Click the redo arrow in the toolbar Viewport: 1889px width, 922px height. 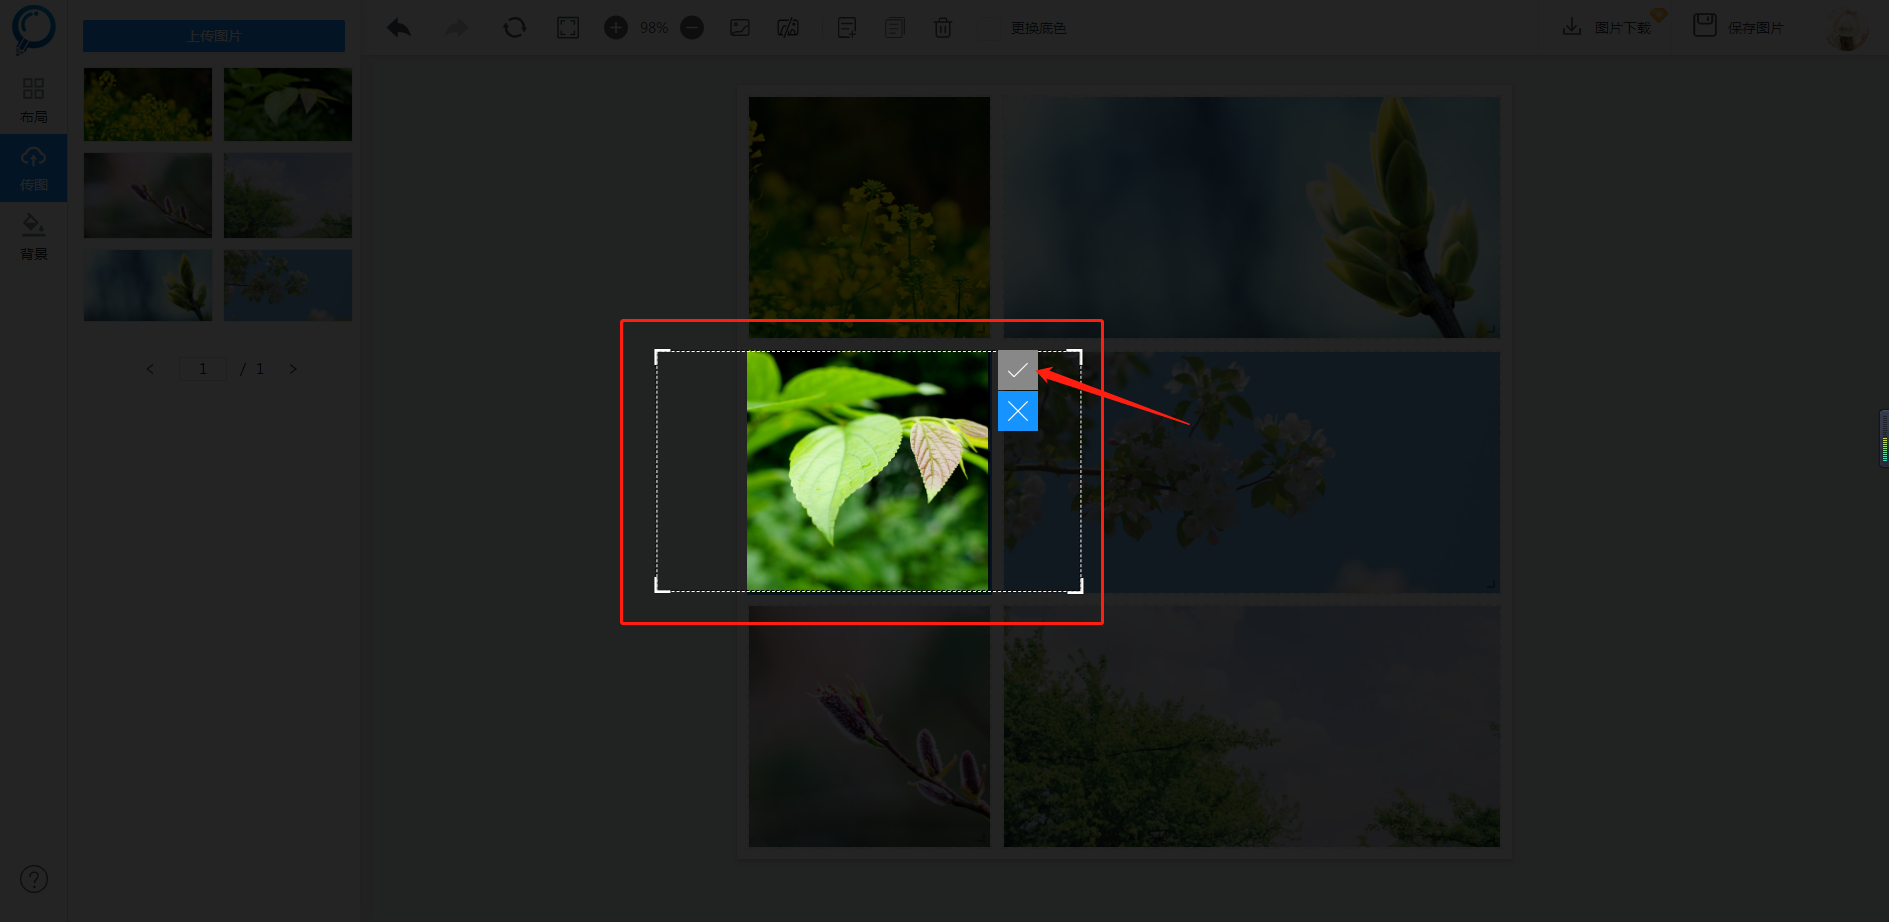click(457, 28)
